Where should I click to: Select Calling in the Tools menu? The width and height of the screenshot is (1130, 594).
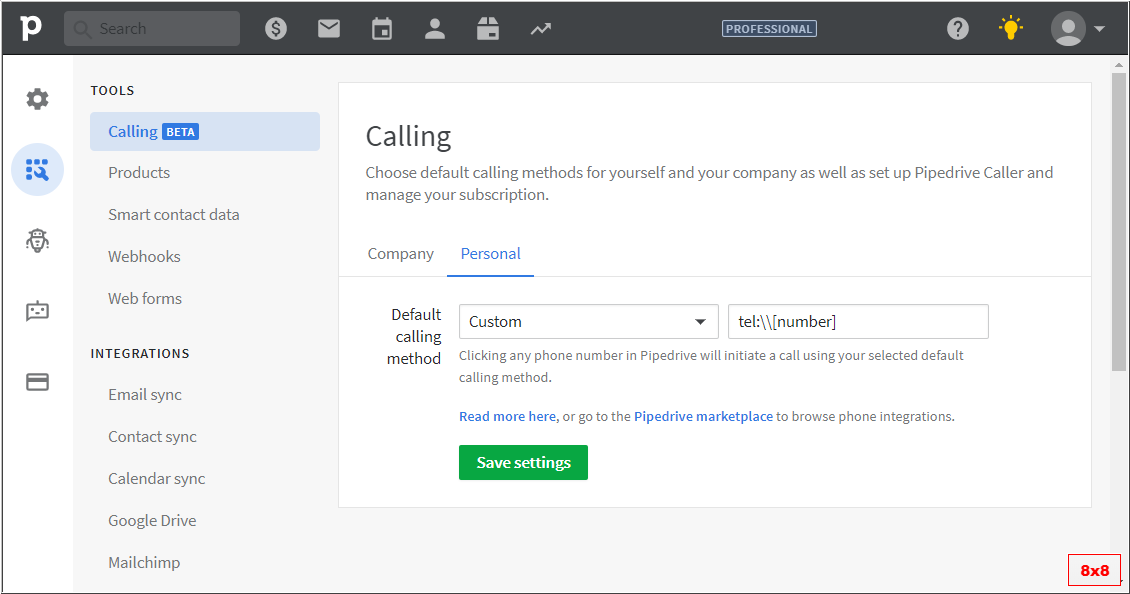point(205,131)
